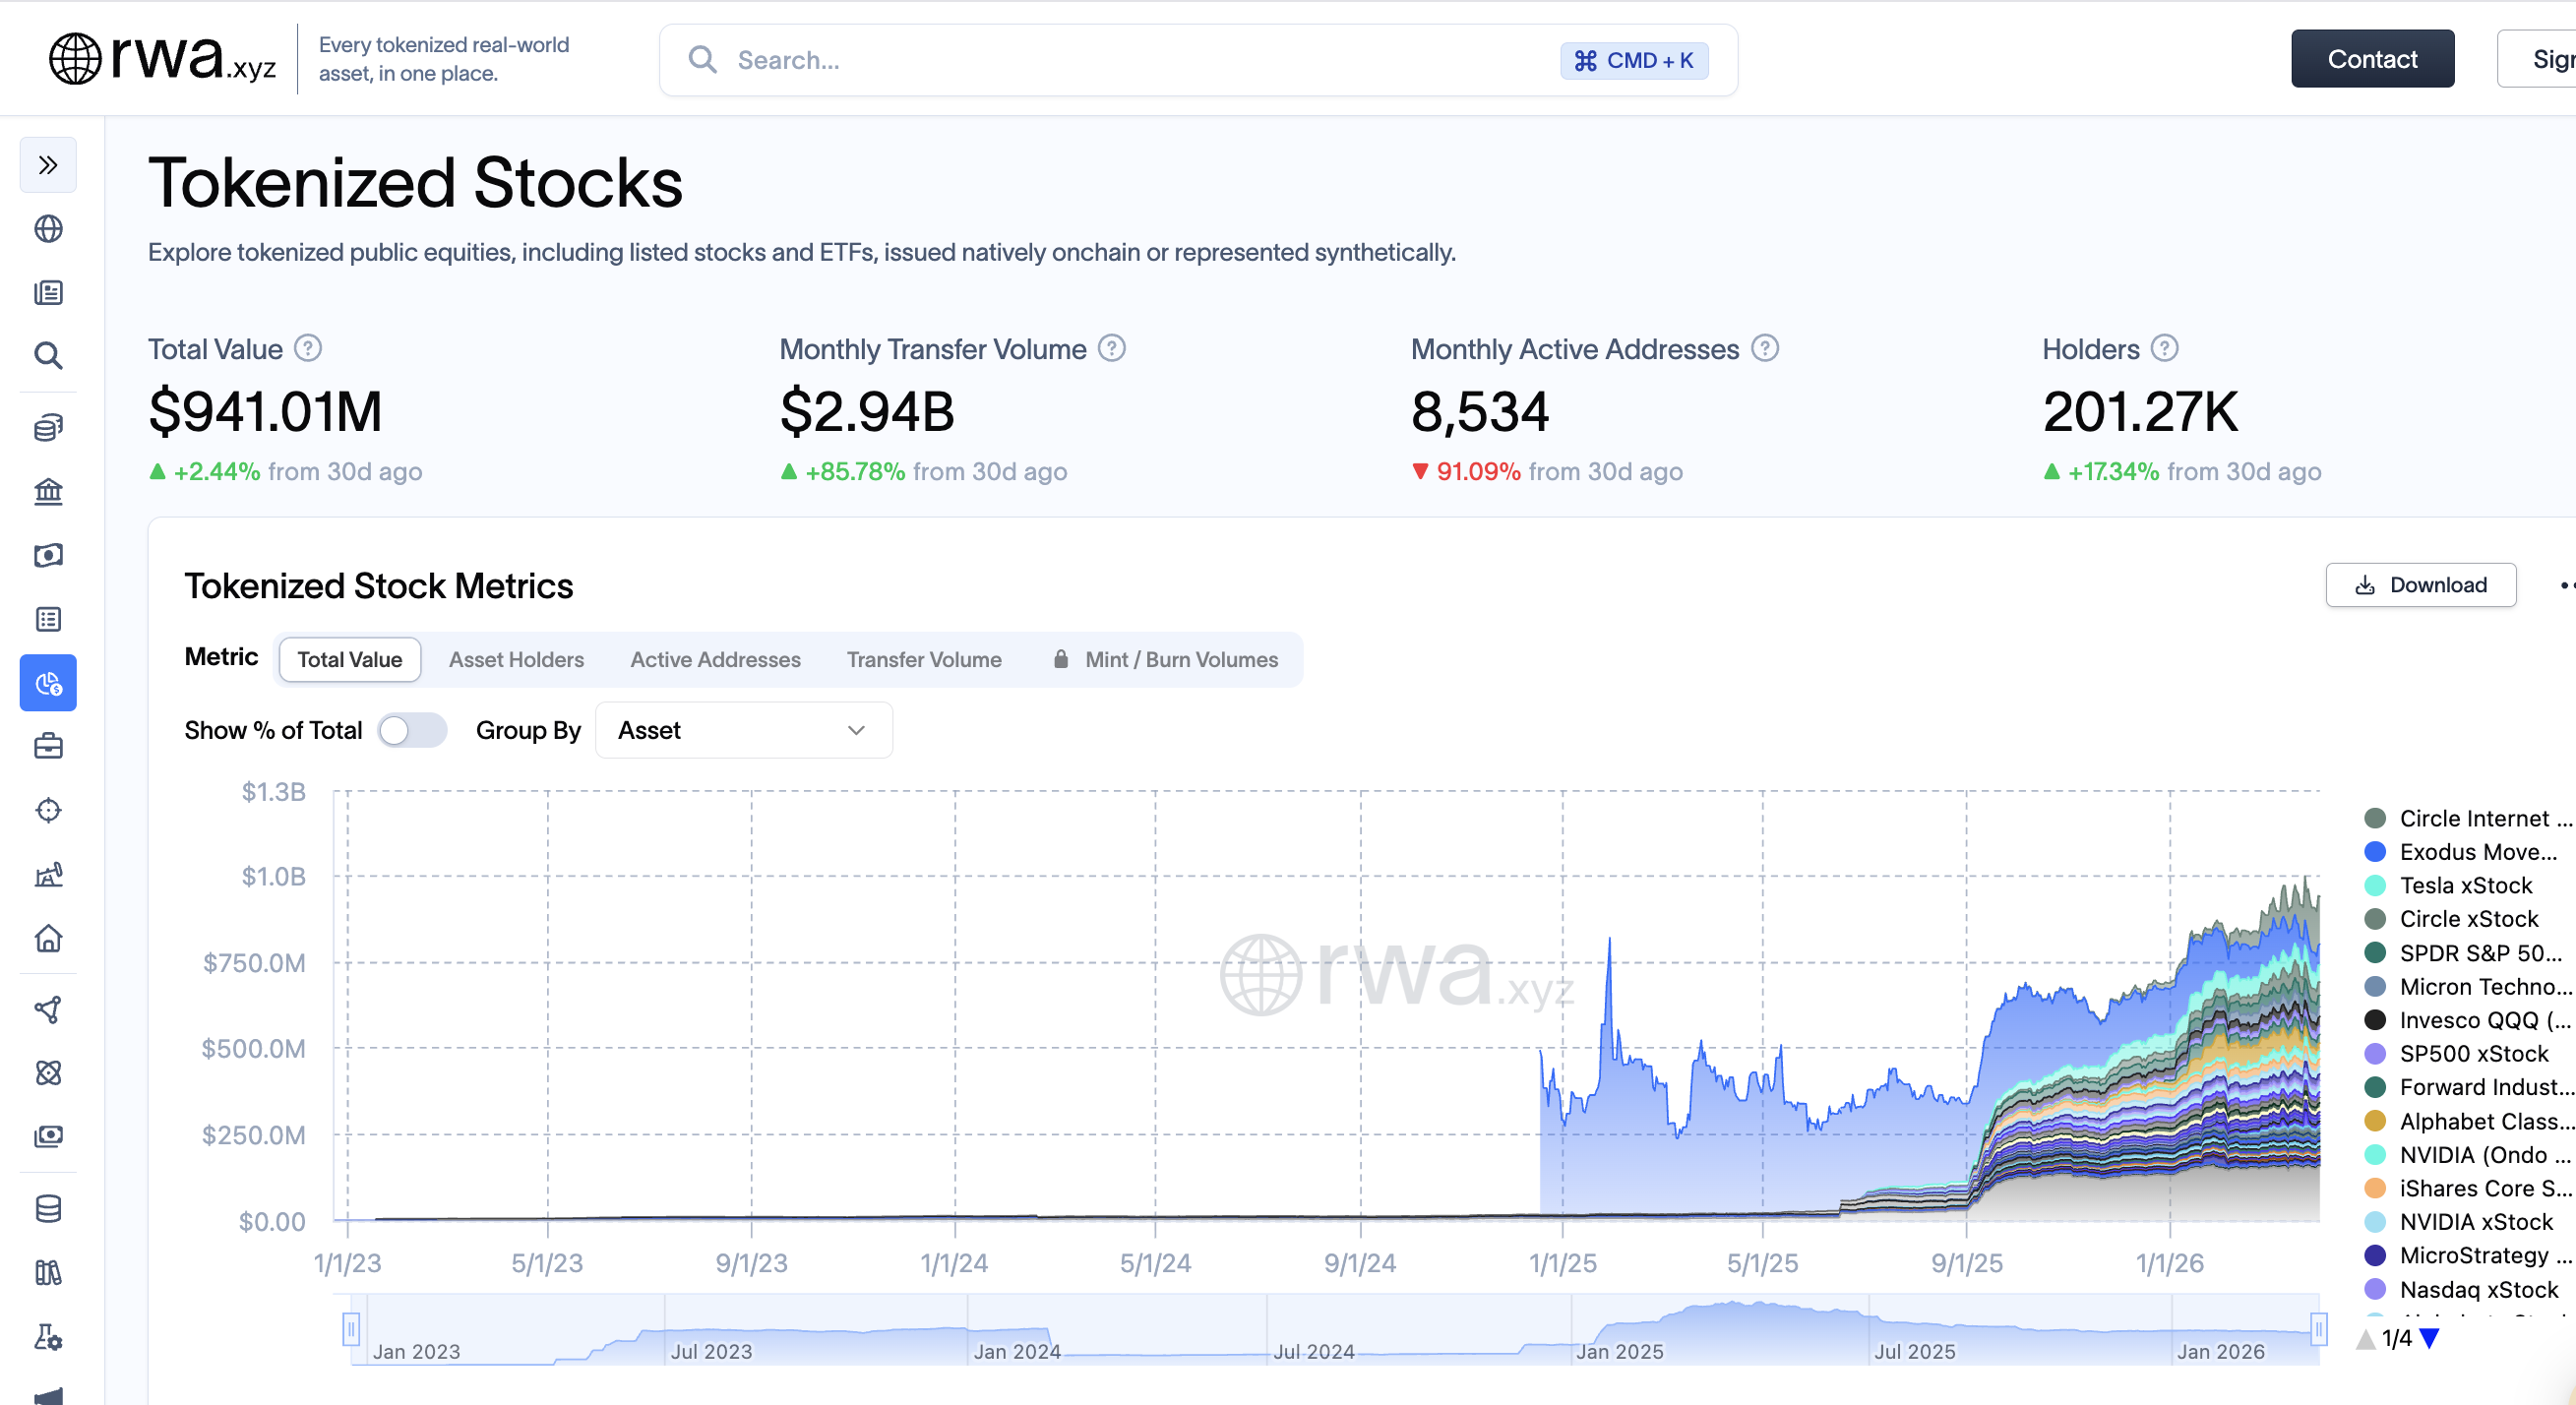Focus the Search input field
The width and height of the screenshot is (2576, 1405).
pos(1198,60)
